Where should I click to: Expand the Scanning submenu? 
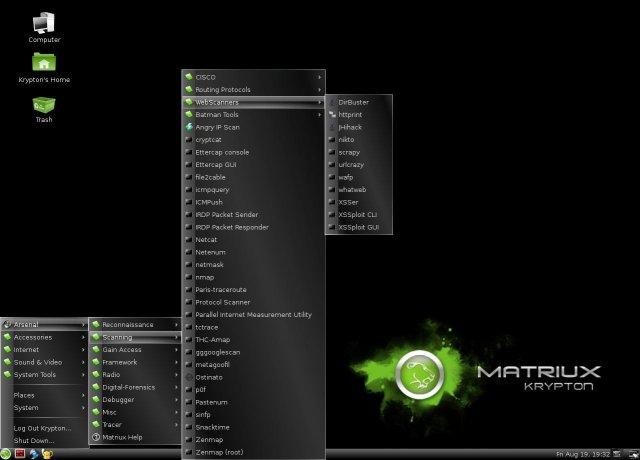pos(135,337)
